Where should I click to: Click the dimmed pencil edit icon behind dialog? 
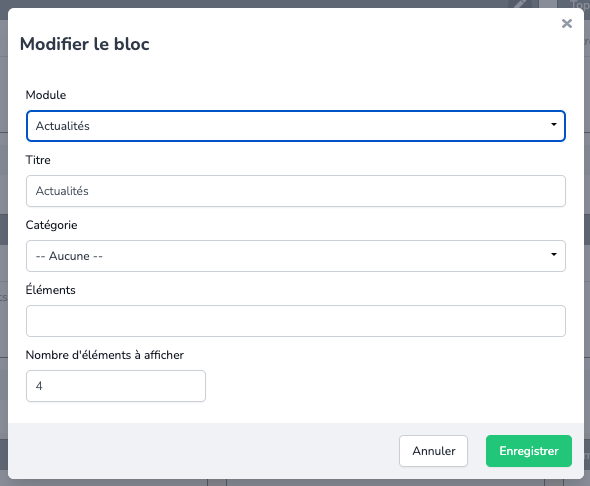click(x=520, y=4)
